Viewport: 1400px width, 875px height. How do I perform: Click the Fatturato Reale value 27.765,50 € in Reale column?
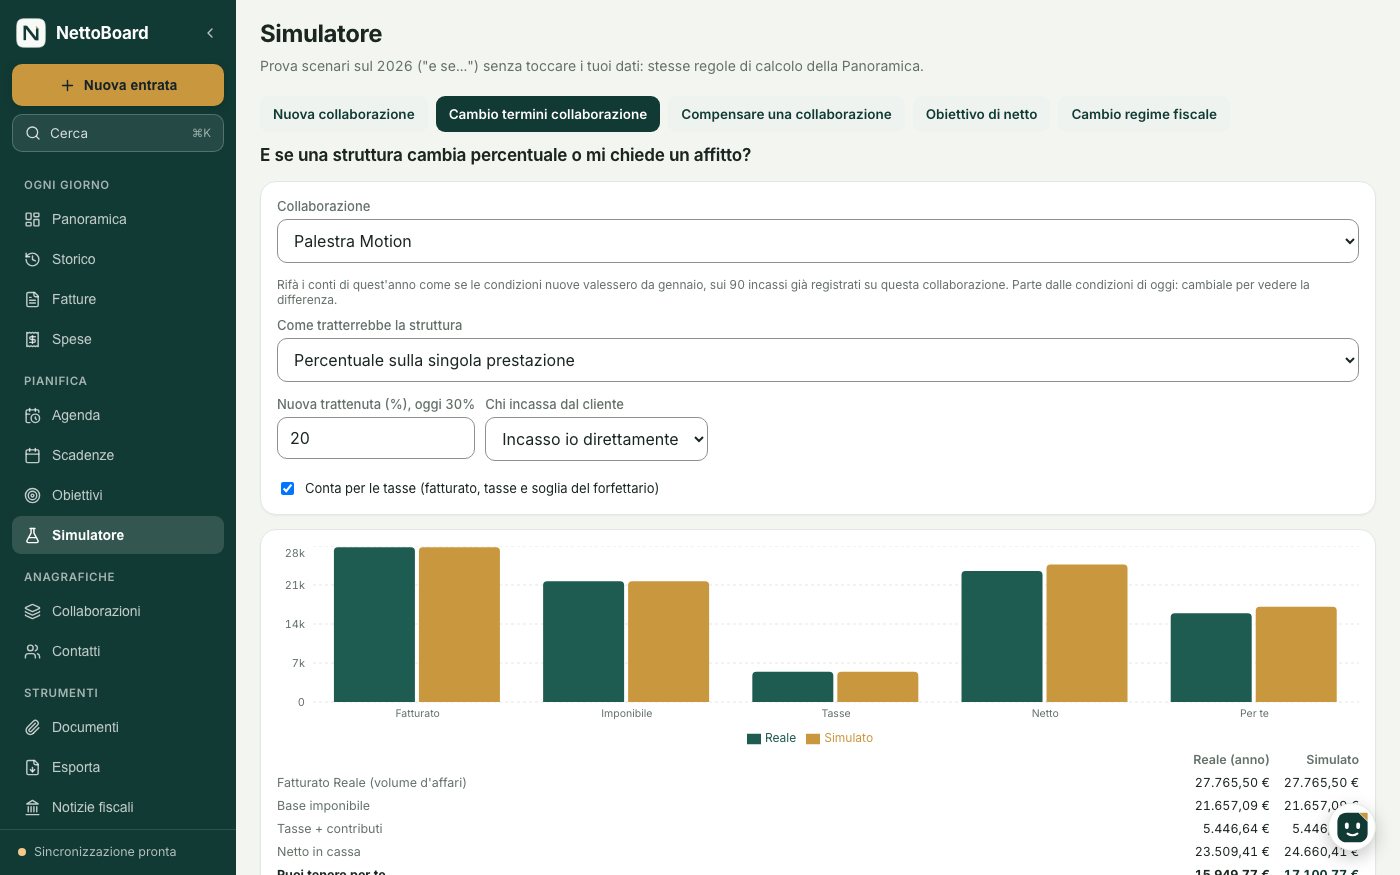[x=1232, y=783]
